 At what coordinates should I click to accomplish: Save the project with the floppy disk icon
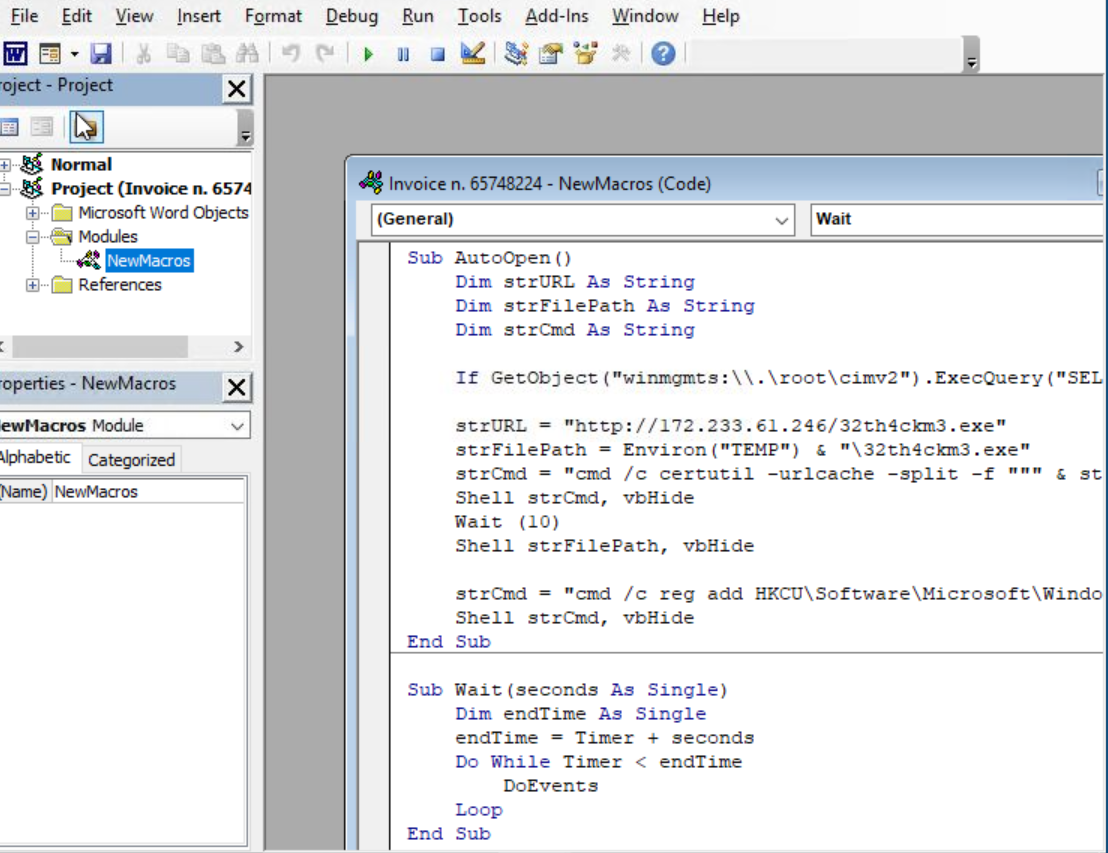(x=101, y=54)
